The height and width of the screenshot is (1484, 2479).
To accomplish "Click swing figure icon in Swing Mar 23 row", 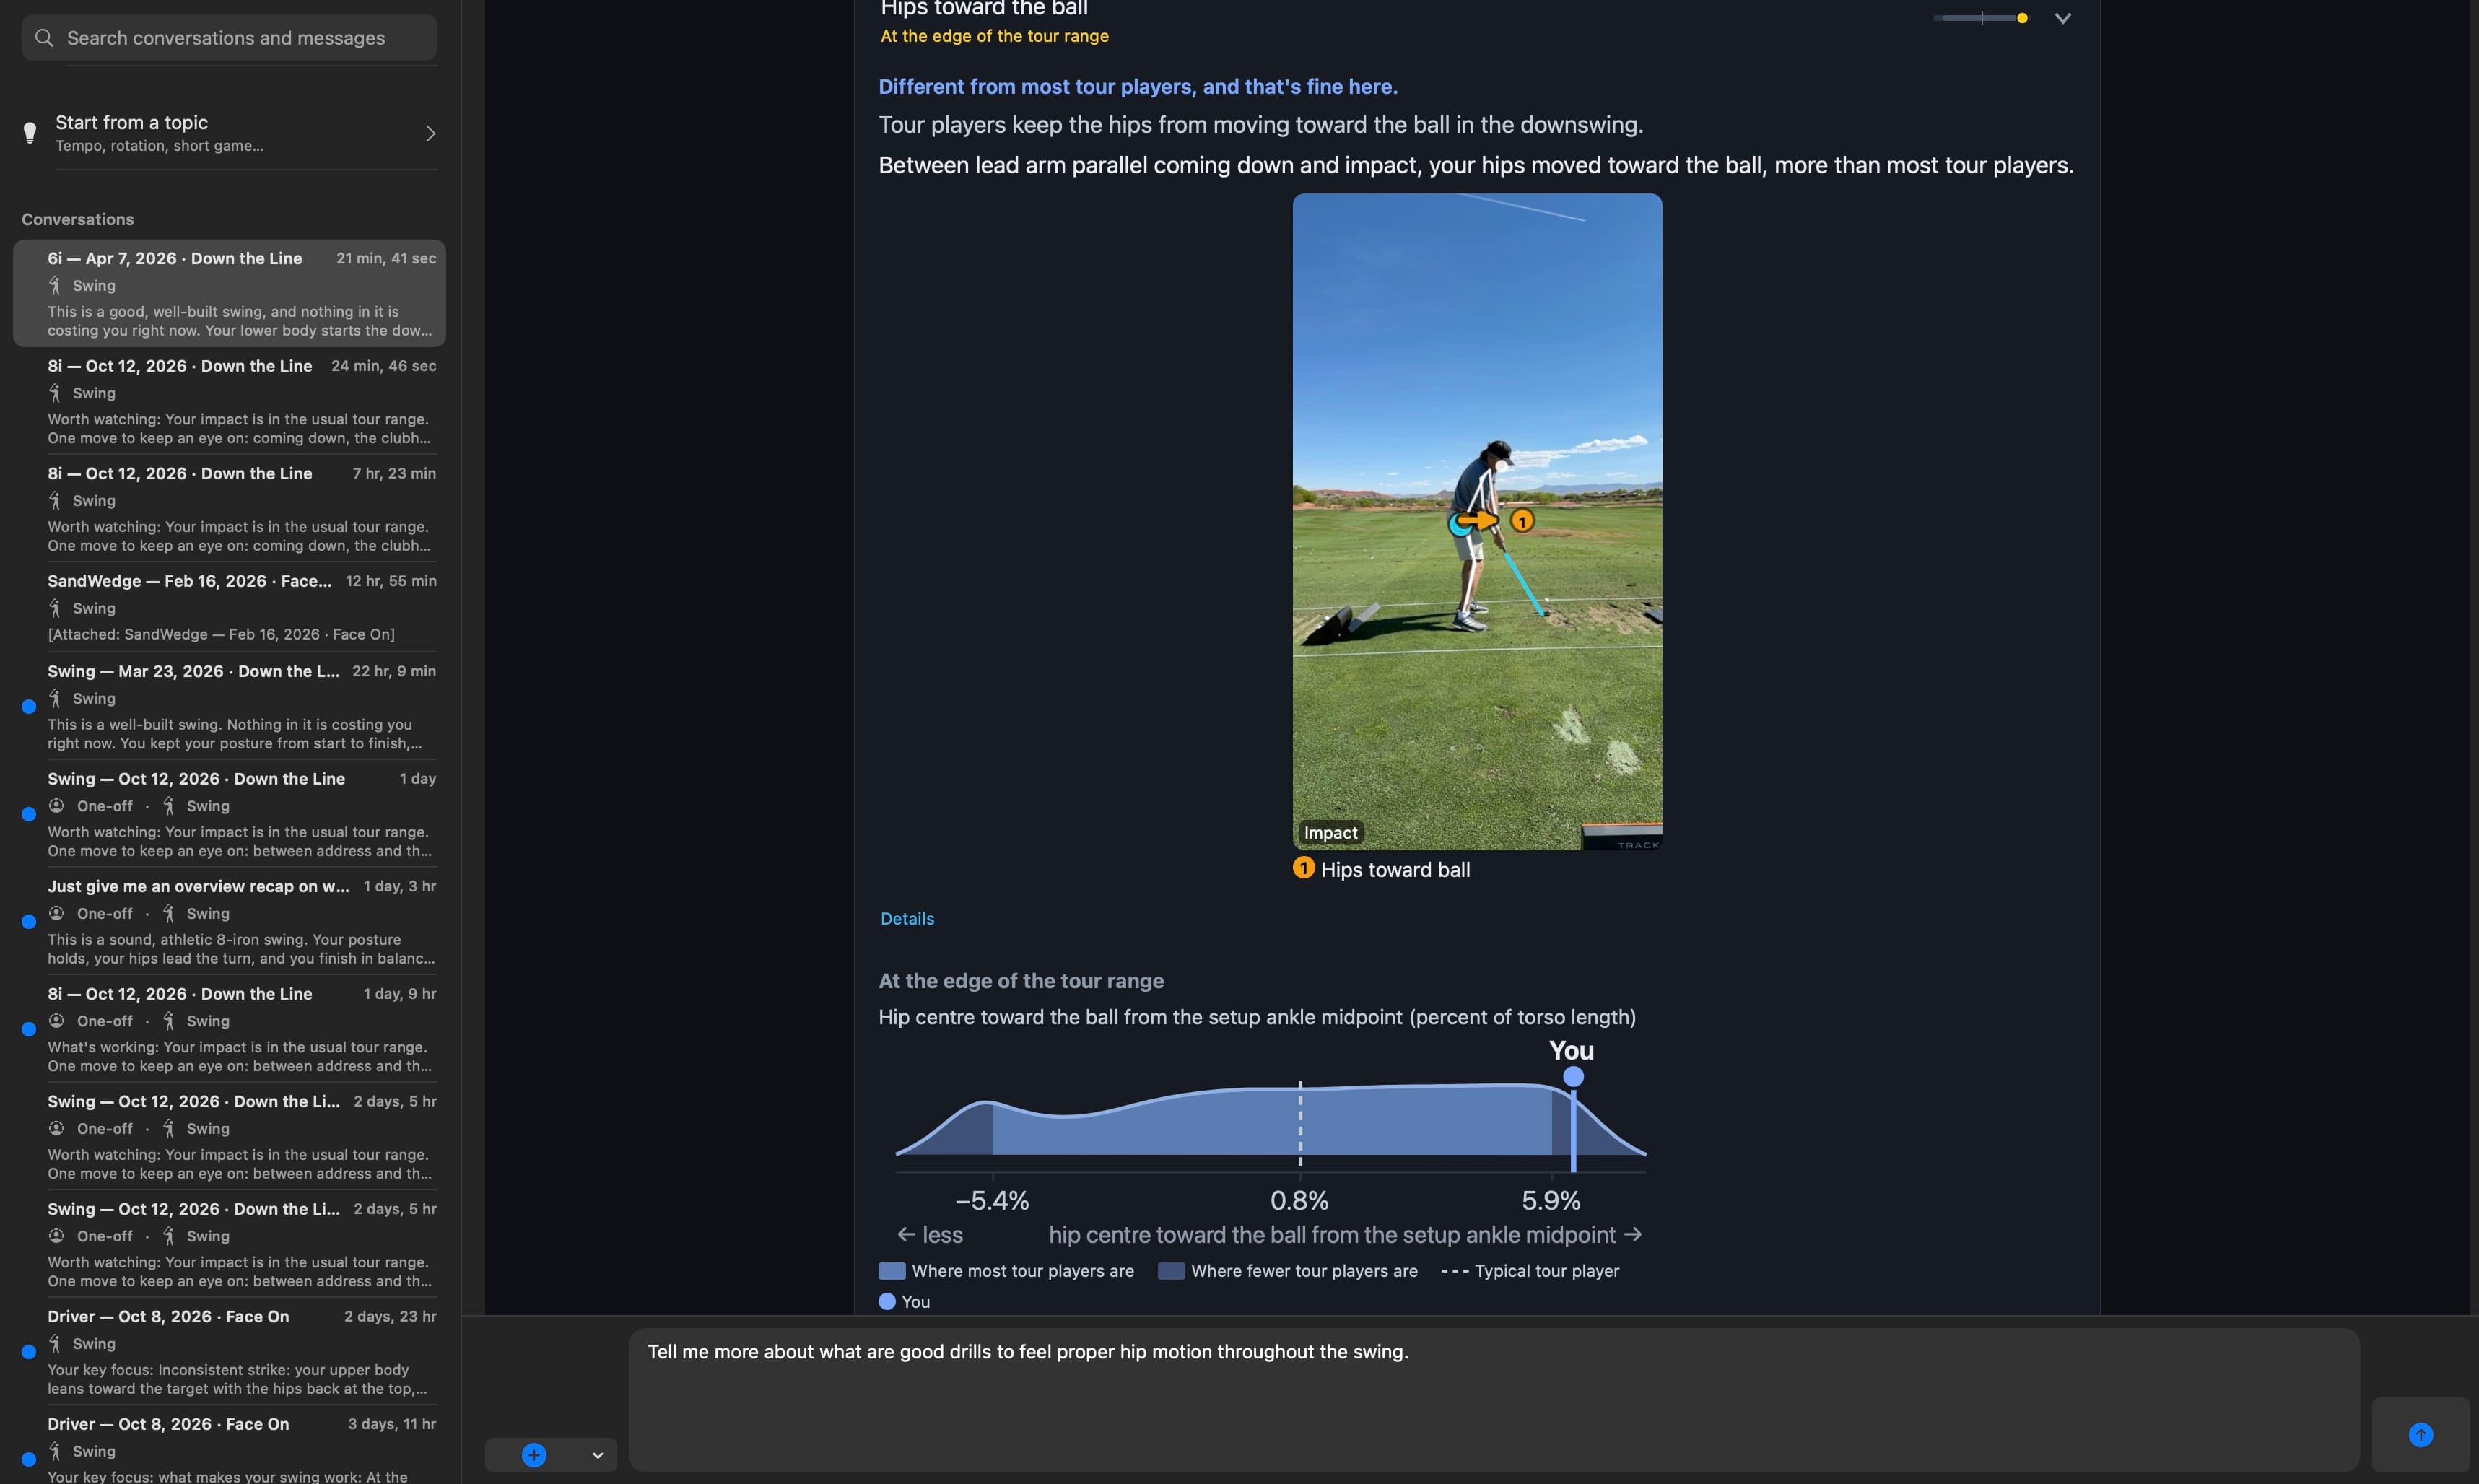I will pyautogui.click(x=55, y=698).
